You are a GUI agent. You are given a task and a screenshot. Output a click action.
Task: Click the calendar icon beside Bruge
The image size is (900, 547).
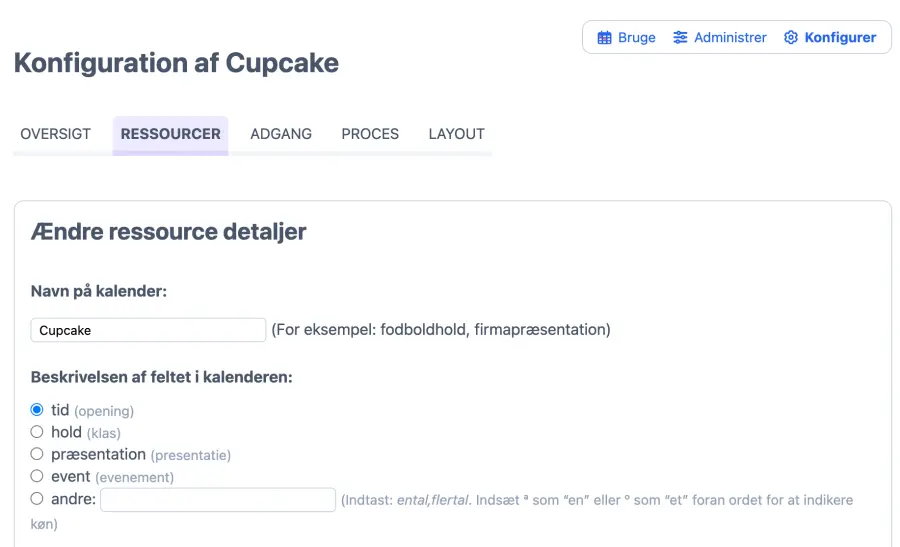(604, 38)
